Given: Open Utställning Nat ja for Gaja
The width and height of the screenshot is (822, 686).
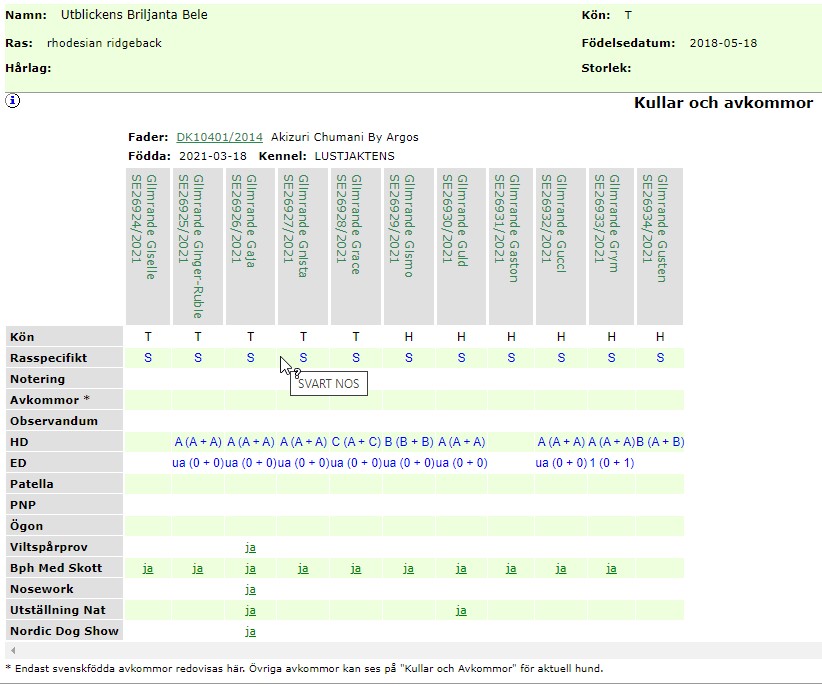Looking at the screenshot, I should [x=251, y=611].
